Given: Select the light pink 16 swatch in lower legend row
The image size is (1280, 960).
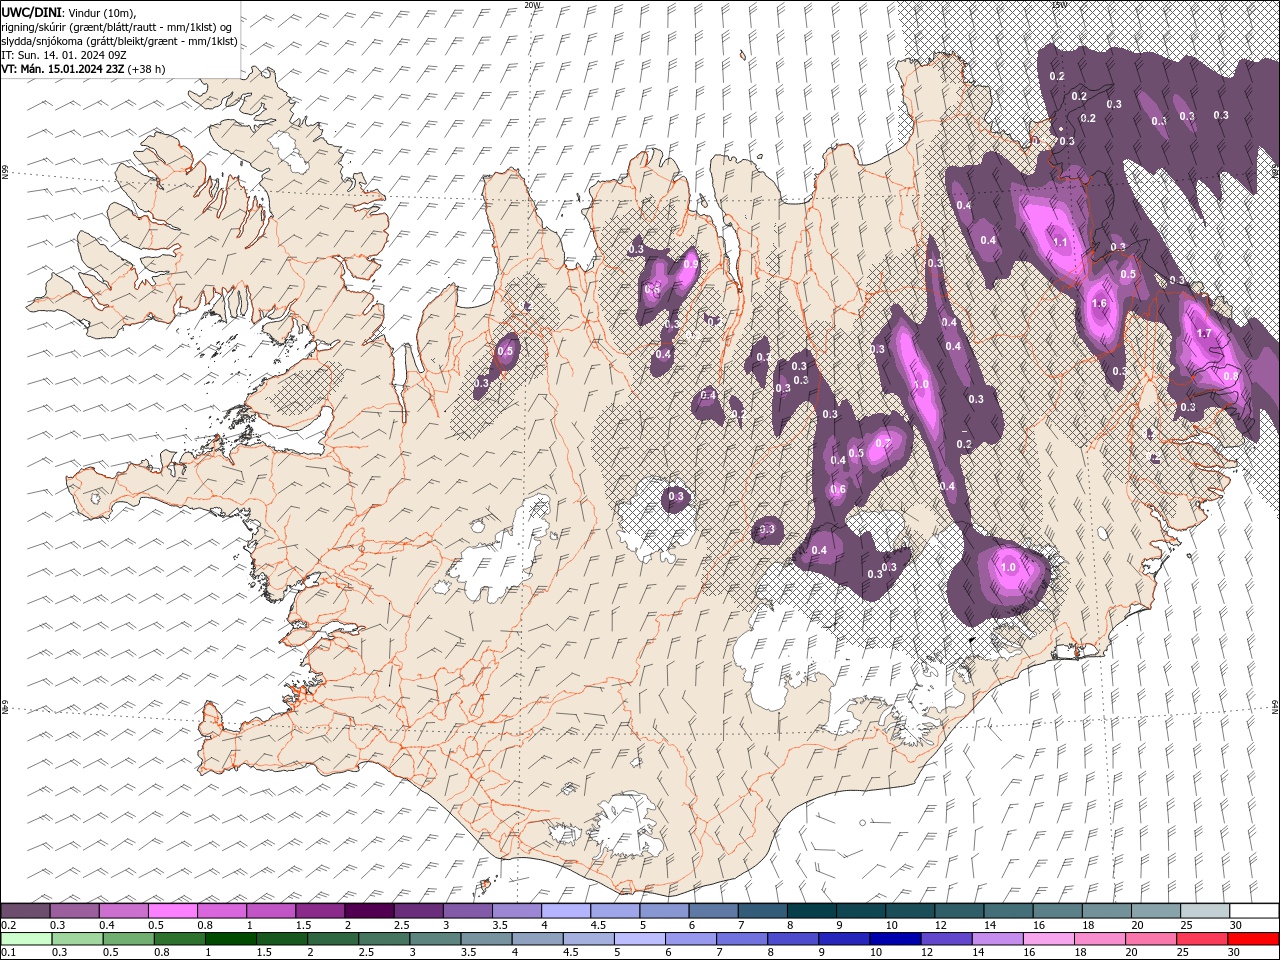Looking at the screenshot, I should click(1048, 939).
